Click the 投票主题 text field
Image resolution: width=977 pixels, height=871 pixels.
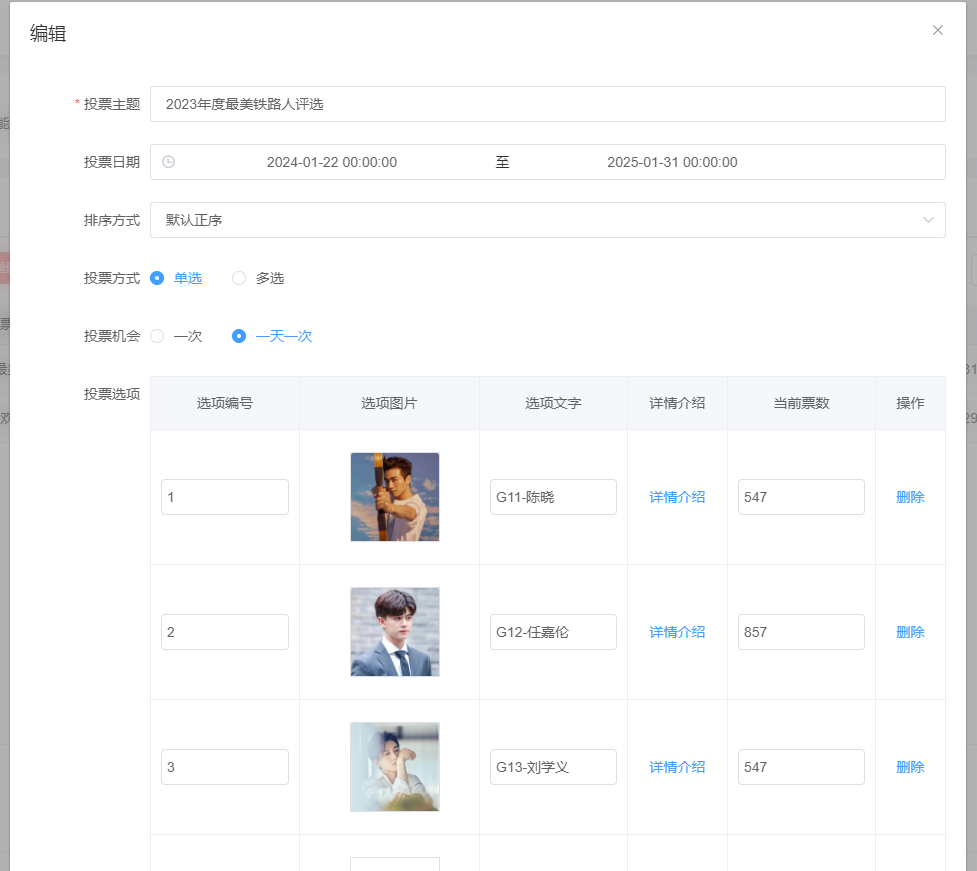548,104
